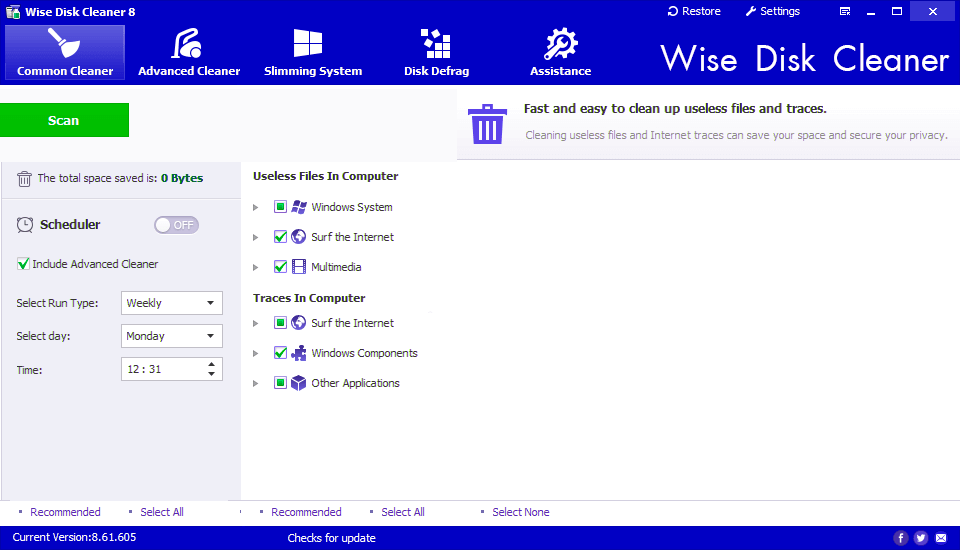Click the small trash icon beside total space saved
Image resolution: width=960 pixels, height=550 pixels.
[24, 179]
